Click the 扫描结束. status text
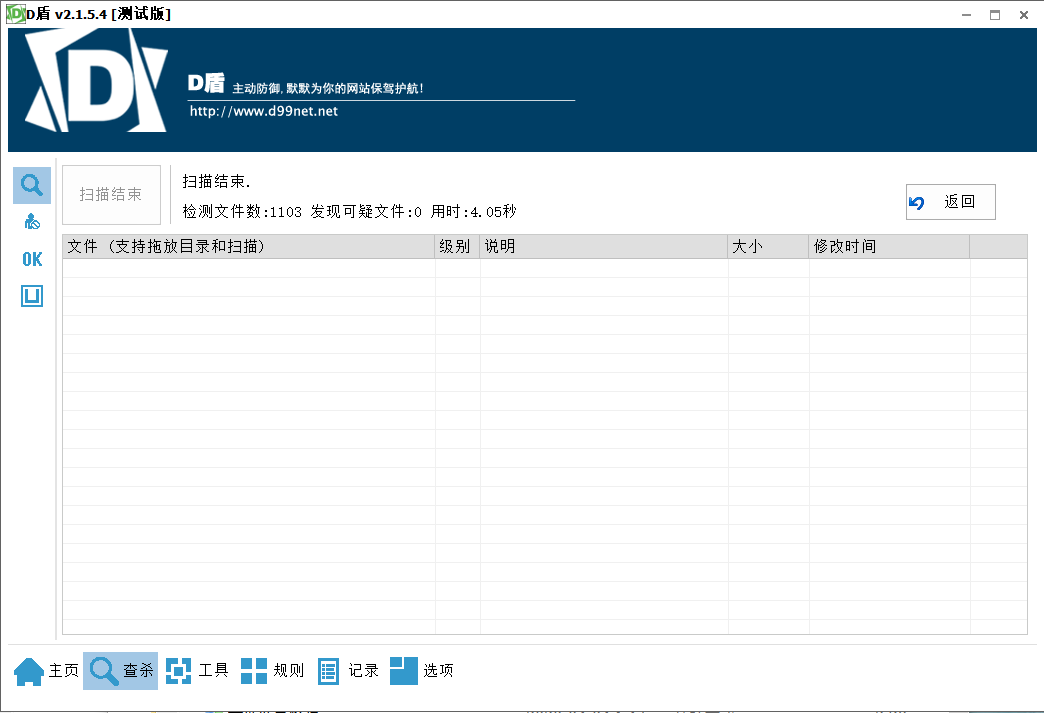This screenshot has height=713, width=1044. pyautogui.click(x=216, y=181)
